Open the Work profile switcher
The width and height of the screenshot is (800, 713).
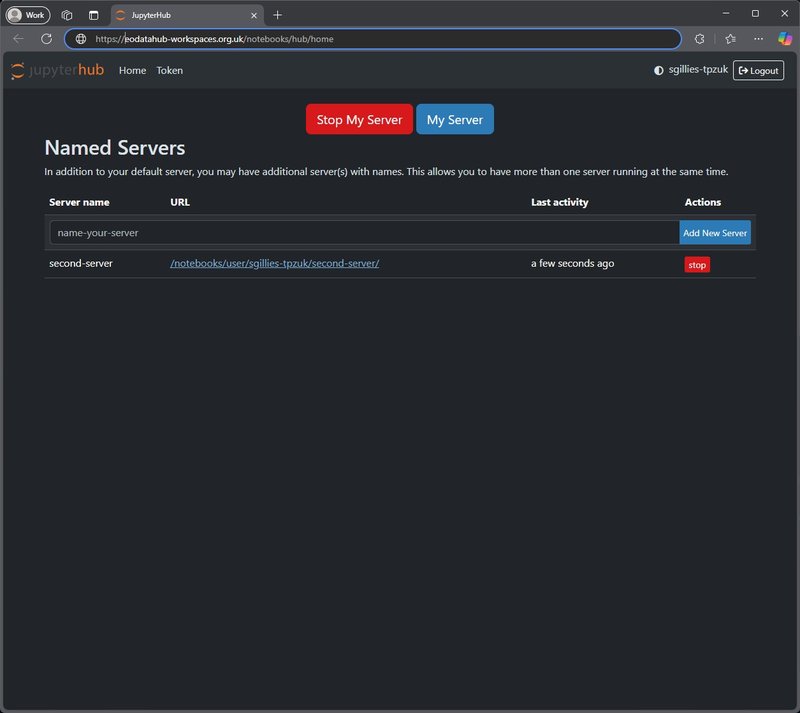pyautogui.click(x=28, y=15)
